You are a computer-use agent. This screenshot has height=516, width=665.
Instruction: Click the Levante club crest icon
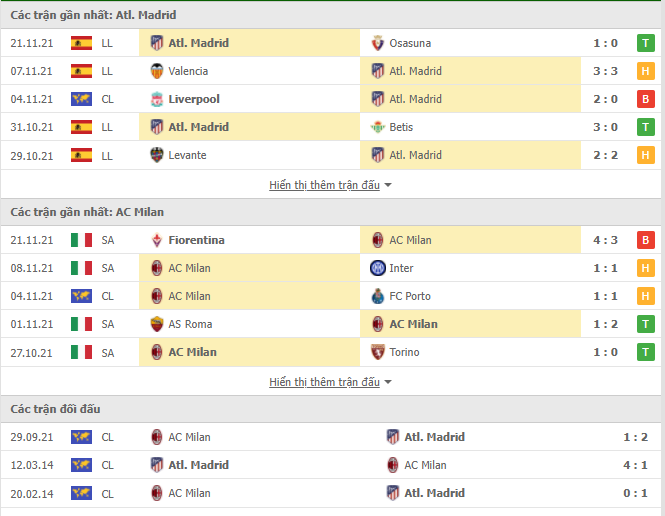tap(156, 155)
